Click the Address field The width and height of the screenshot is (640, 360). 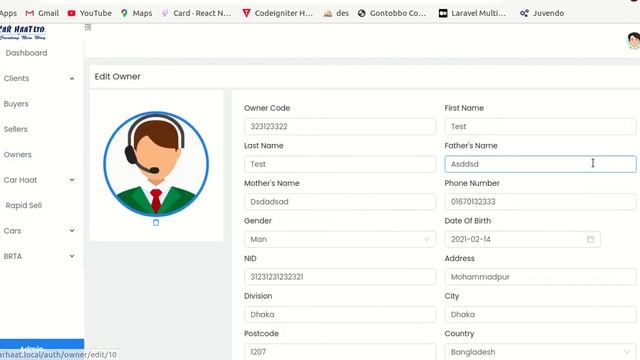(x=540, y=277)
